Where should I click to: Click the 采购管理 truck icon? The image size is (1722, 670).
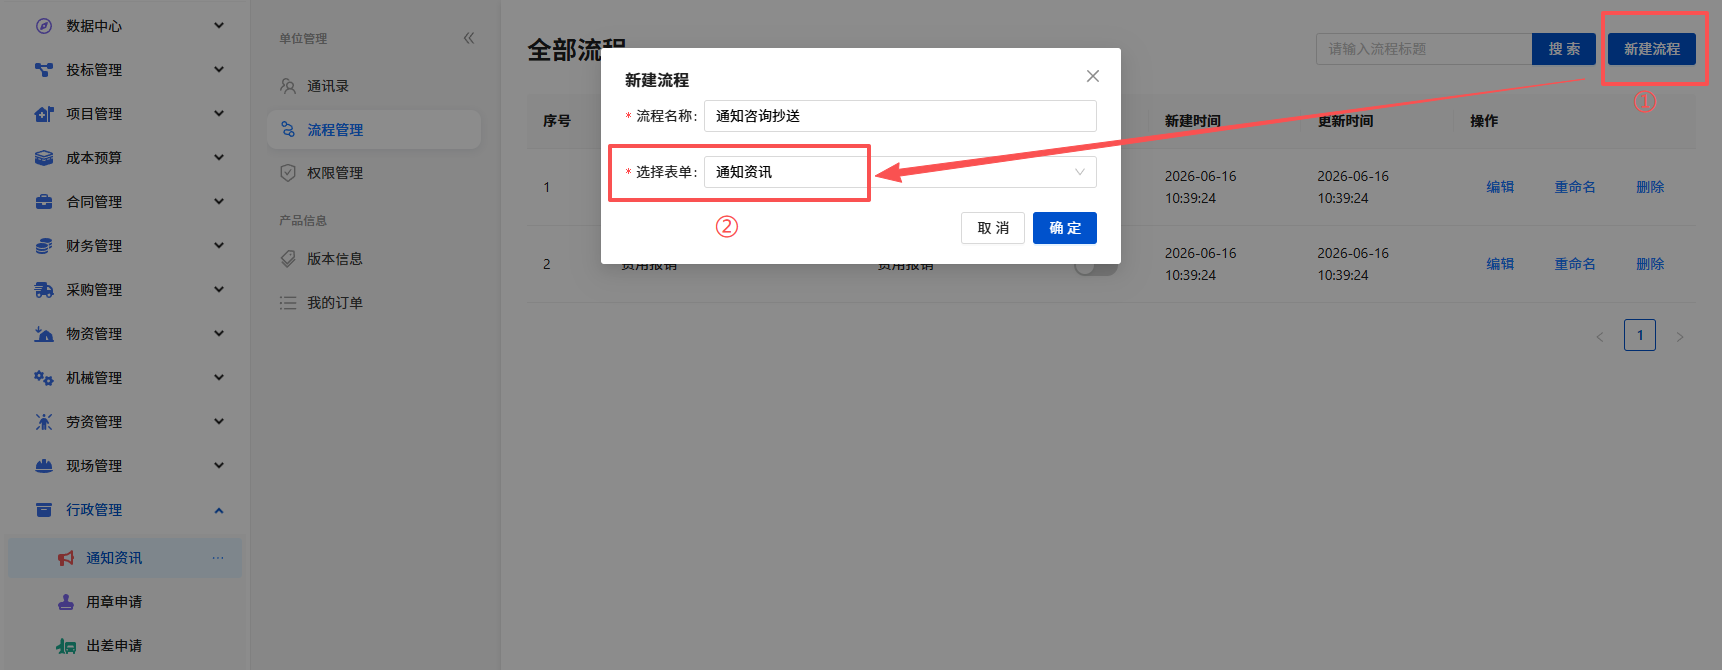[x=44, y=290]
